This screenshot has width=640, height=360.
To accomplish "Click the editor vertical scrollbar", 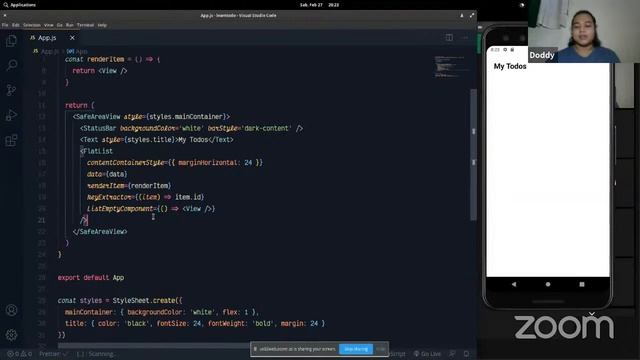I will [473, 155].
